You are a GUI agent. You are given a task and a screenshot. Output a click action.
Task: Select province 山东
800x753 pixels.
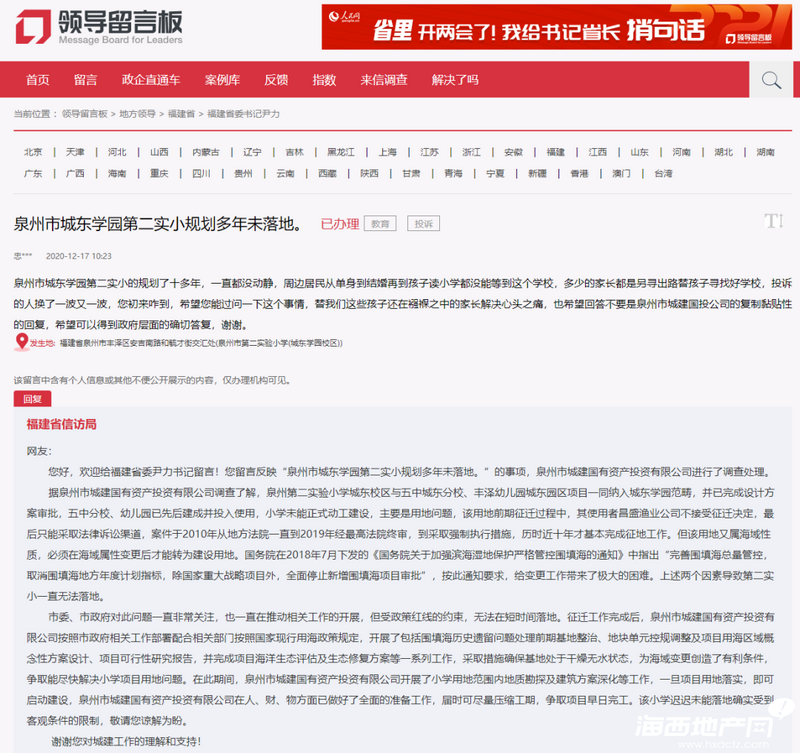point(639,152)
